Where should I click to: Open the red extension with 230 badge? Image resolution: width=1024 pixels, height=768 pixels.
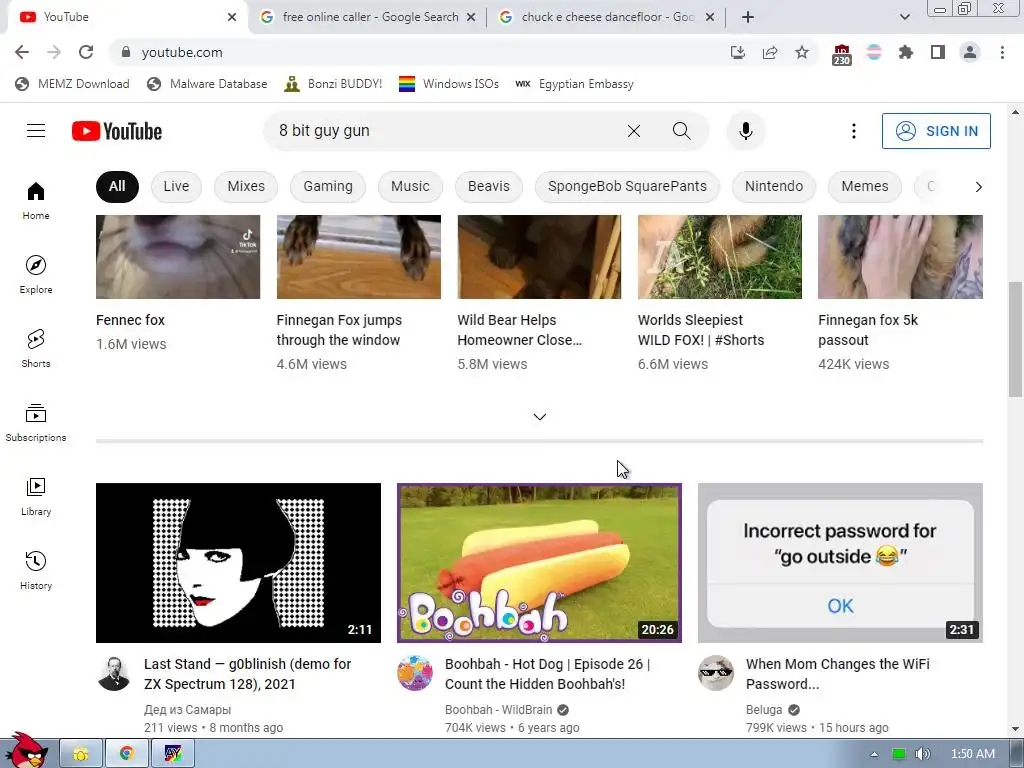842,54
